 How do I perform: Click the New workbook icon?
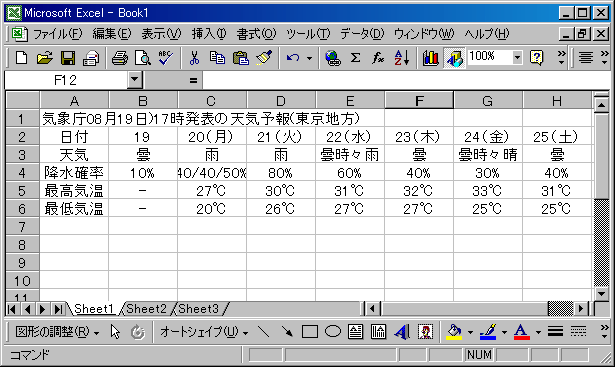coord(22,58)
